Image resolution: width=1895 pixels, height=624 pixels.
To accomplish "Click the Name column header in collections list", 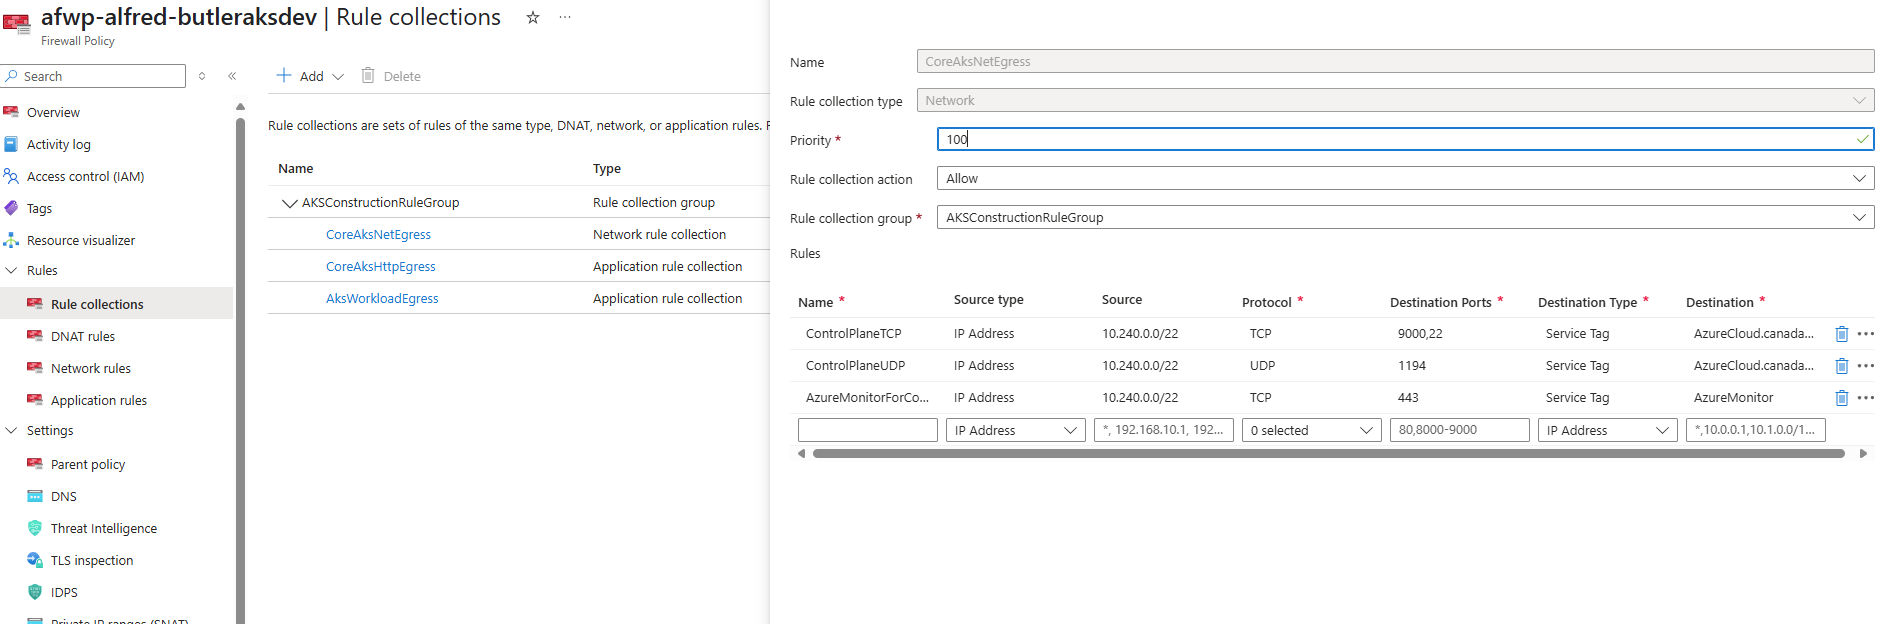I will tap(296, 169).
